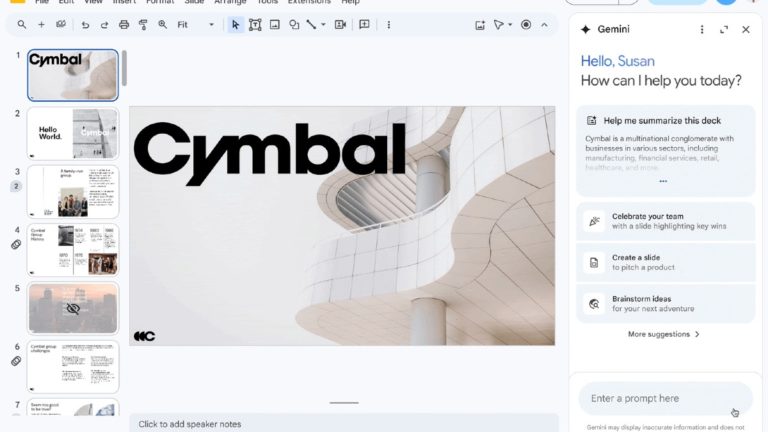The width and height of the screenshot is (768, 432).
Task: Click the 'Hello, Susan' greeting text
Action: point(618,61)
